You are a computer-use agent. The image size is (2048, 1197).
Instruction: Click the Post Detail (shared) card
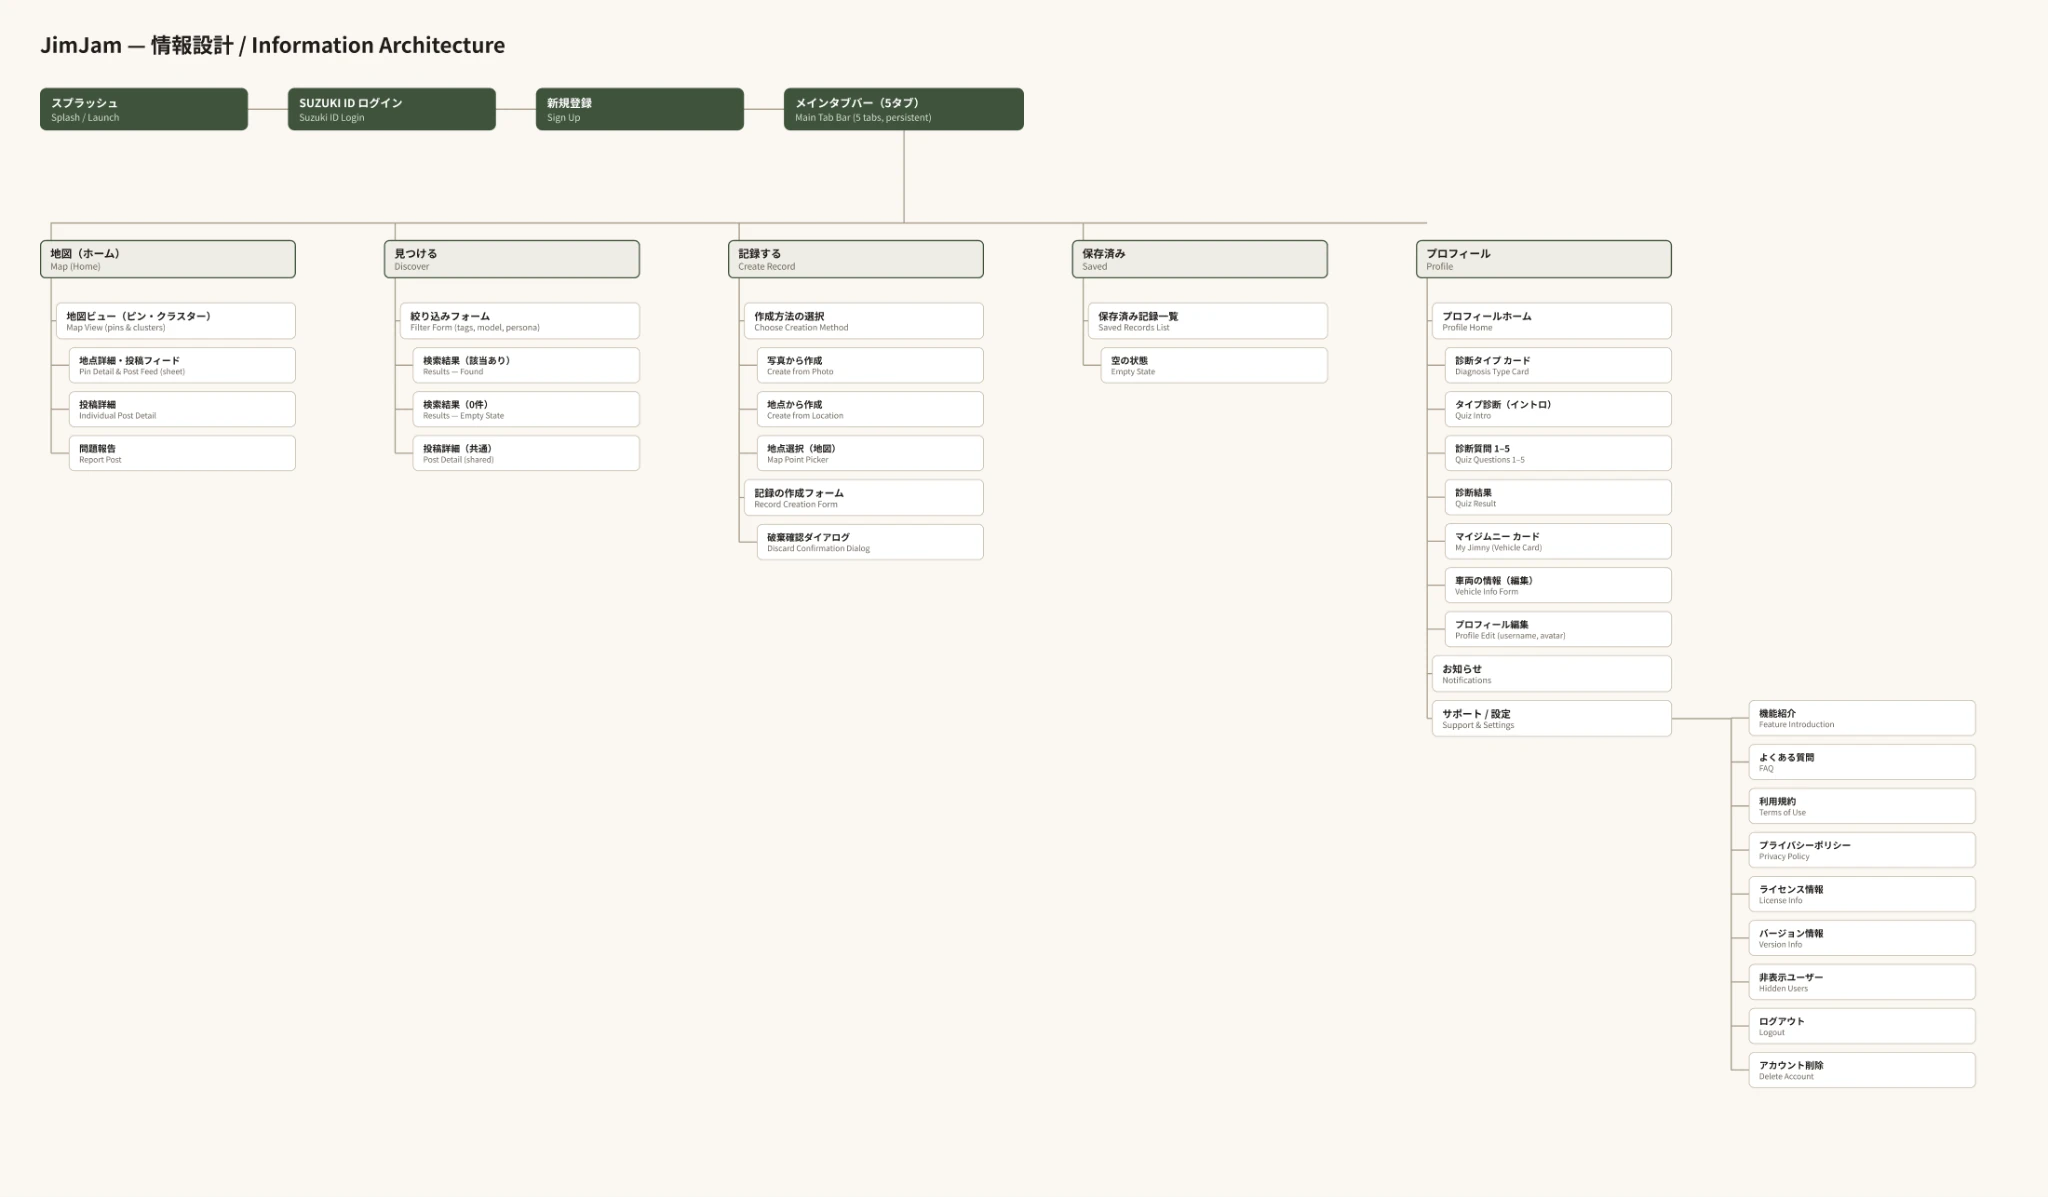526,453
